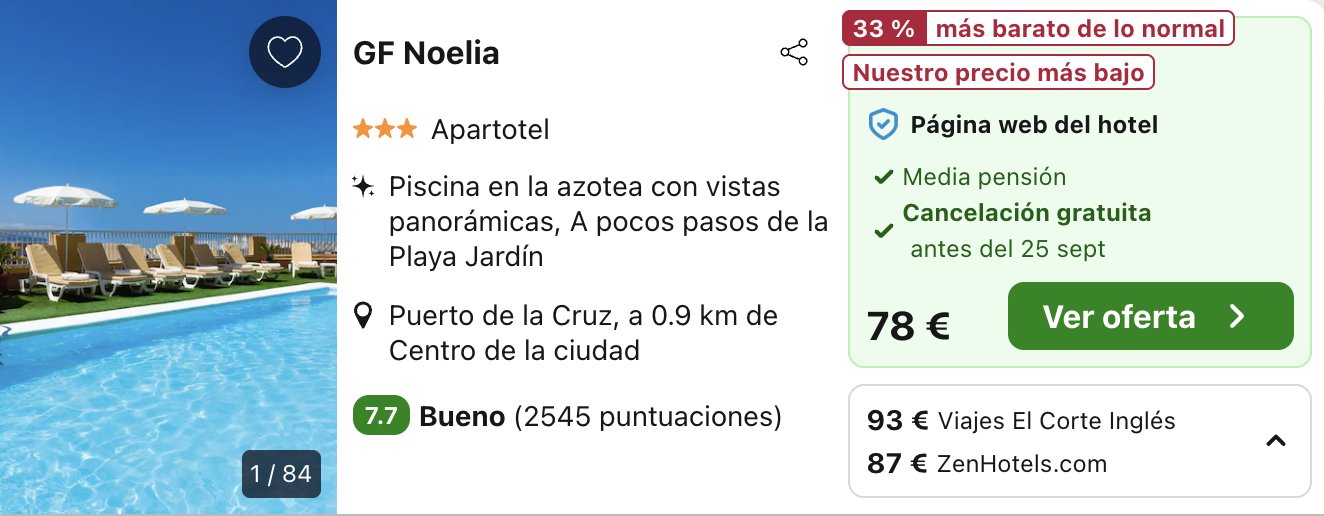Click the share icon next to GF Noelia
The height and width of the screenshot is (516, 1324).
794,53
